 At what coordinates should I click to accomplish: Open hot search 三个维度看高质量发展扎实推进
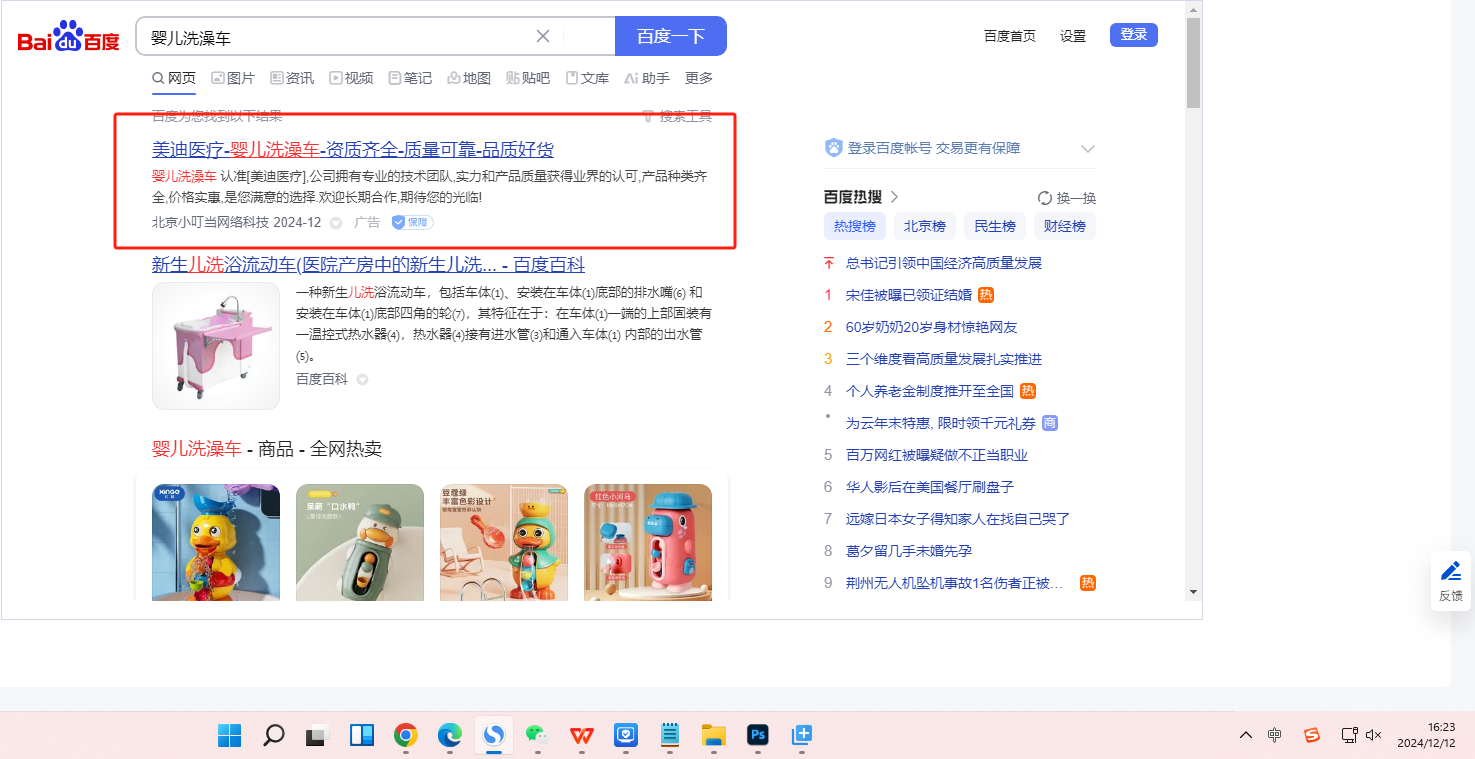pos(944,359)
